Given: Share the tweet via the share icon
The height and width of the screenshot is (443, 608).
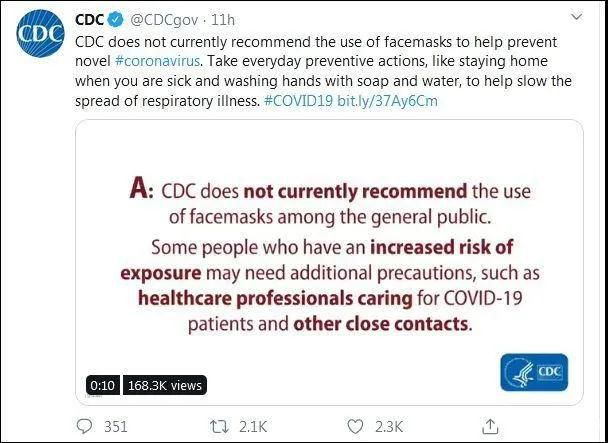Looking at the screenshot, I should pyautogui.click(x=489, y=426).
